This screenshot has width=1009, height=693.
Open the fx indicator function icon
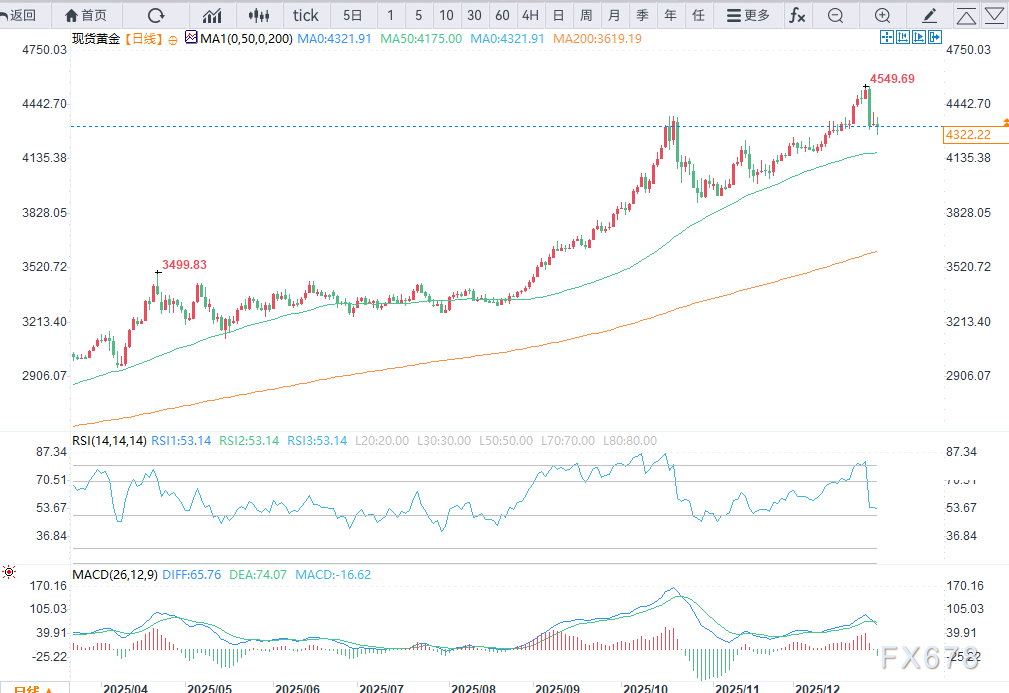point(796,15)
